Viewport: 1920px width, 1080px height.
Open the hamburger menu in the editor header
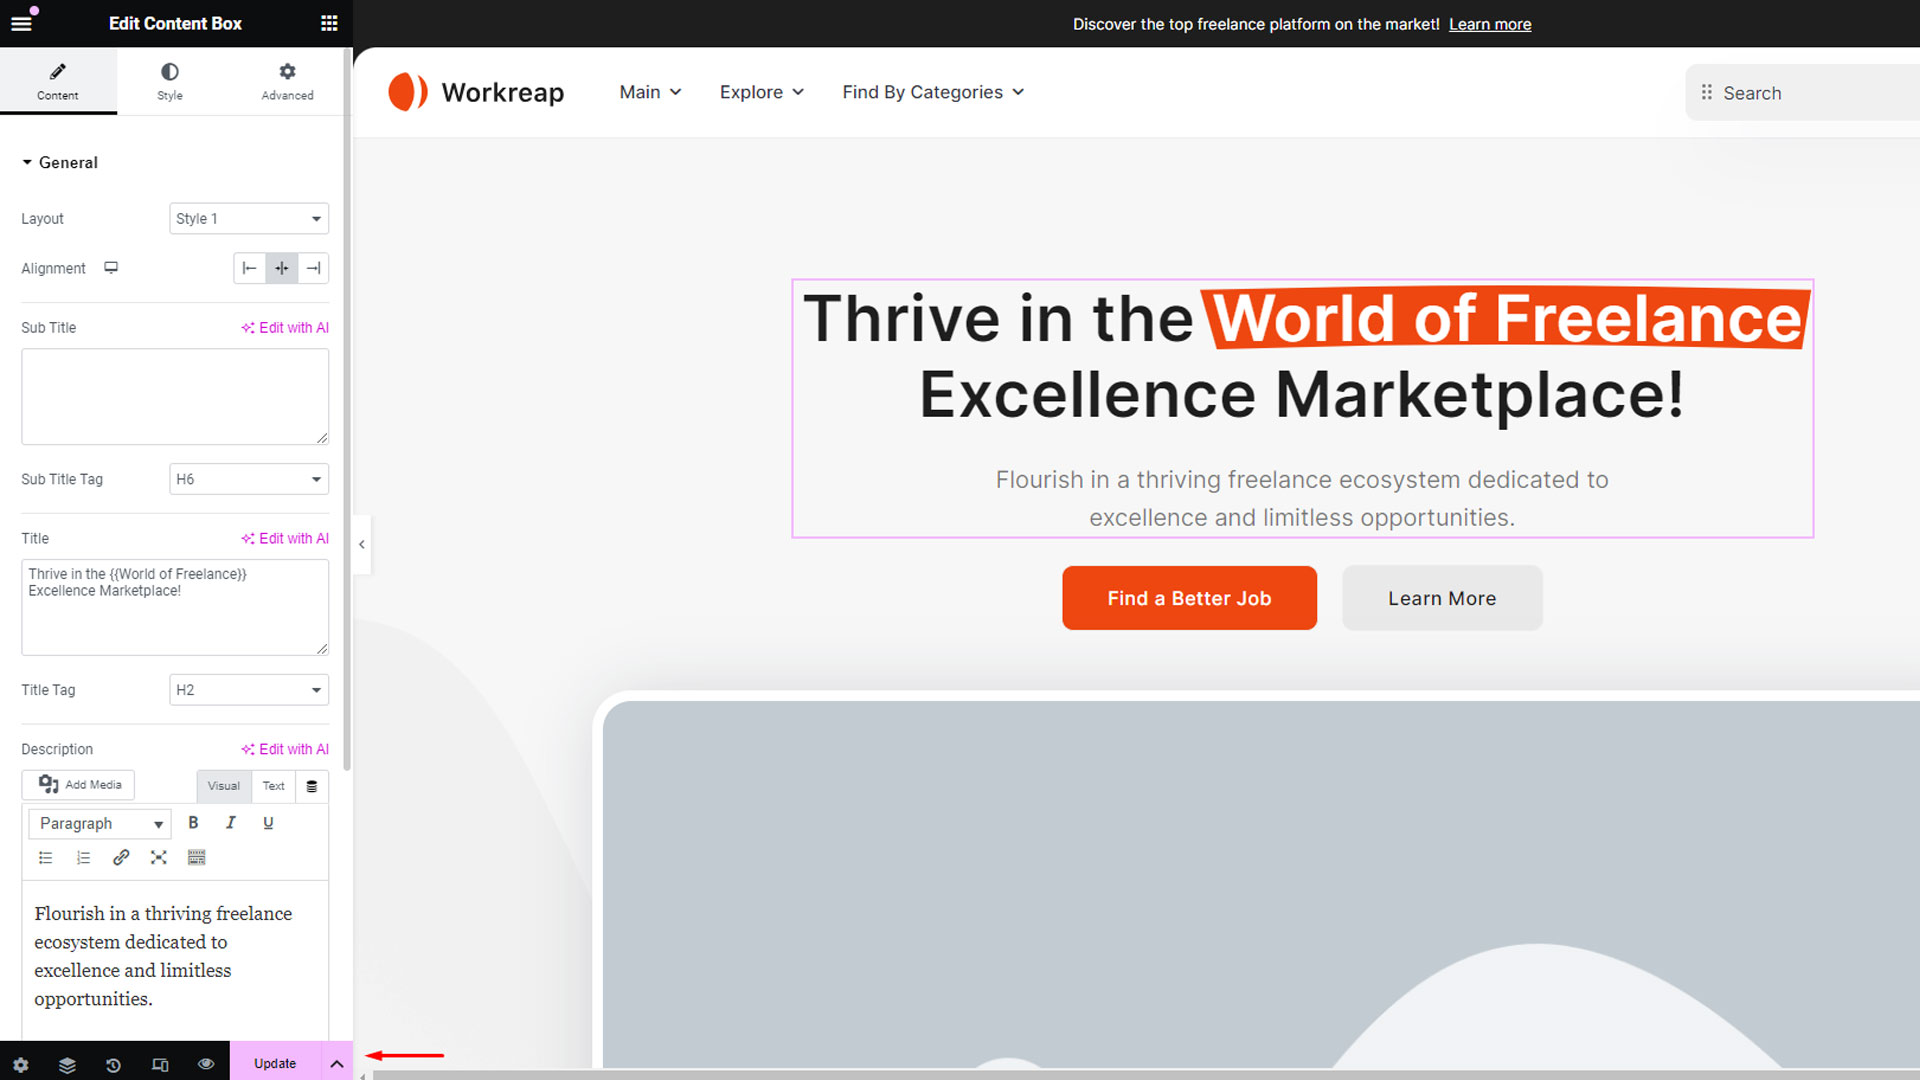click(x=21, y=23)
